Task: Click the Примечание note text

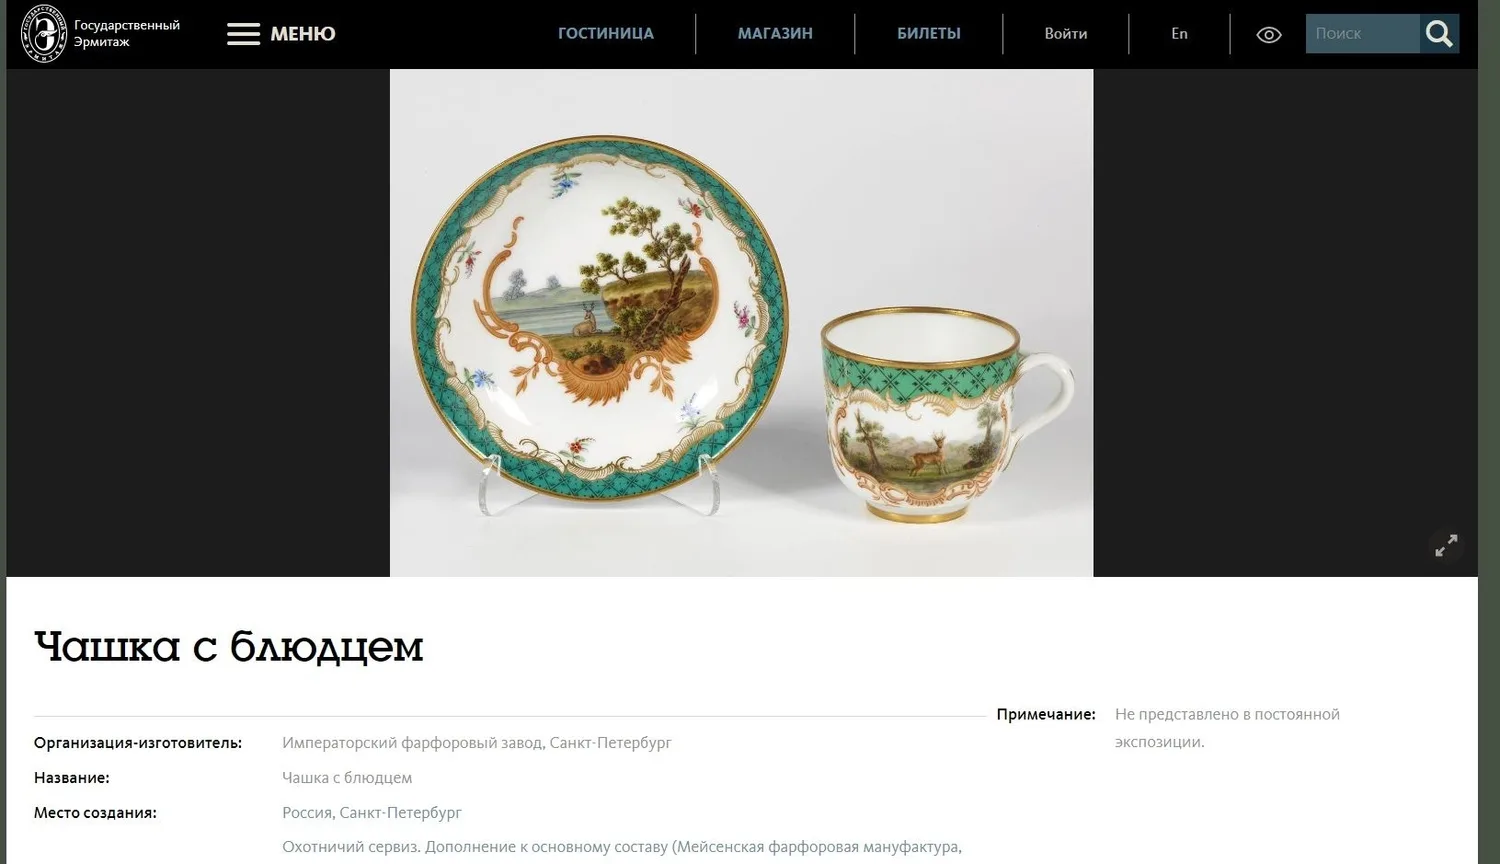Action: 1227,728
